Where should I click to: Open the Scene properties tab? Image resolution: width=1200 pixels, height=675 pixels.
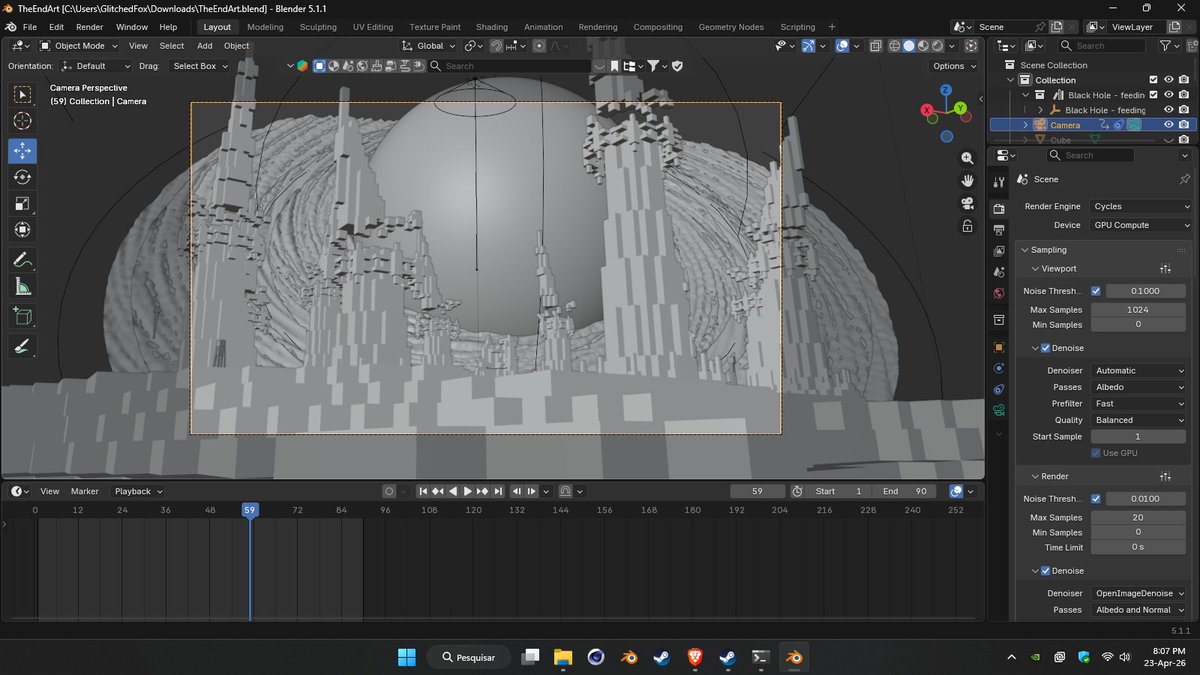(998, 272)
